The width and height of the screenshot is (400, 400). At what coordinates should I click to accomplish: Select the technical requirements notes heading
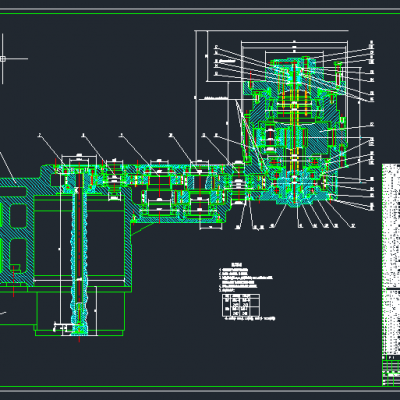(x=237, y=265)
